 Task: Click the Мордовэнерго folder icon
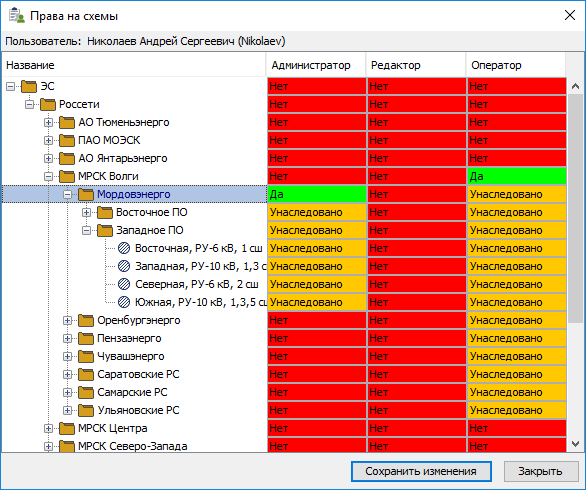(86, 194)
